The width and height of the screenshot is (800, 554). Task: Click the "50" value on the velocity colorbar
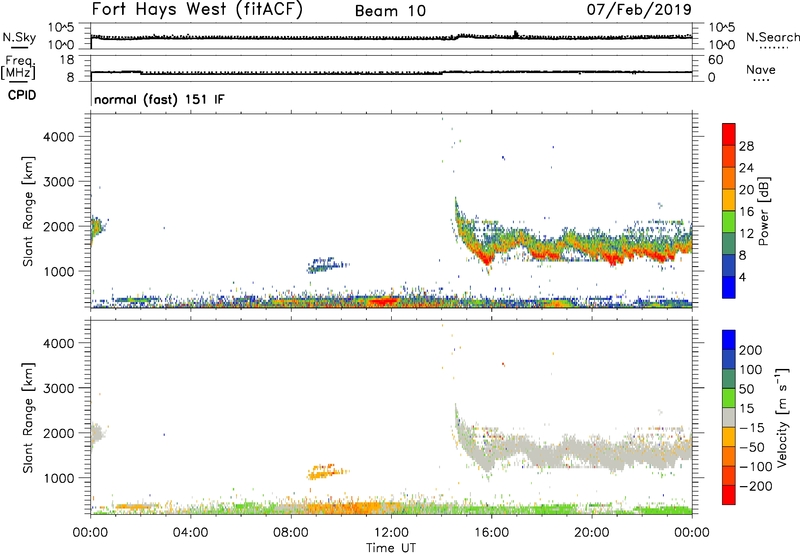(746, 389)
